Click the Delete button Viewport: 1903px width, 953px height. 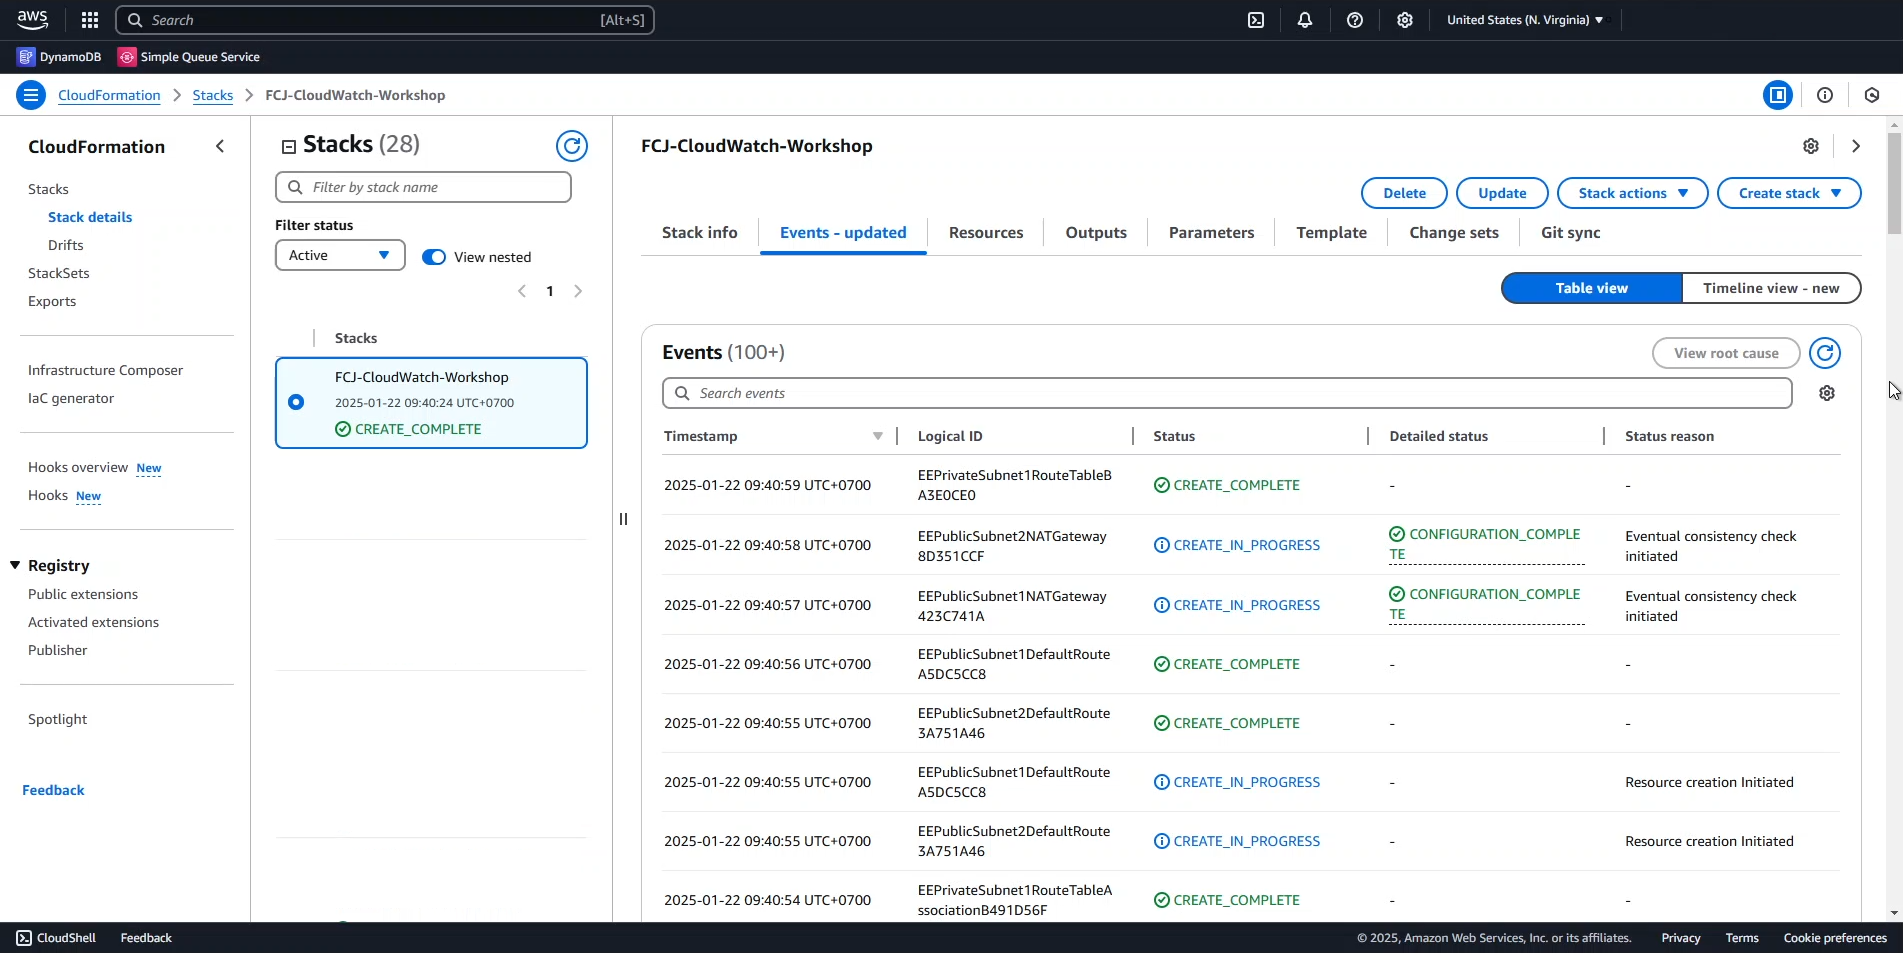click(1404, 193)
